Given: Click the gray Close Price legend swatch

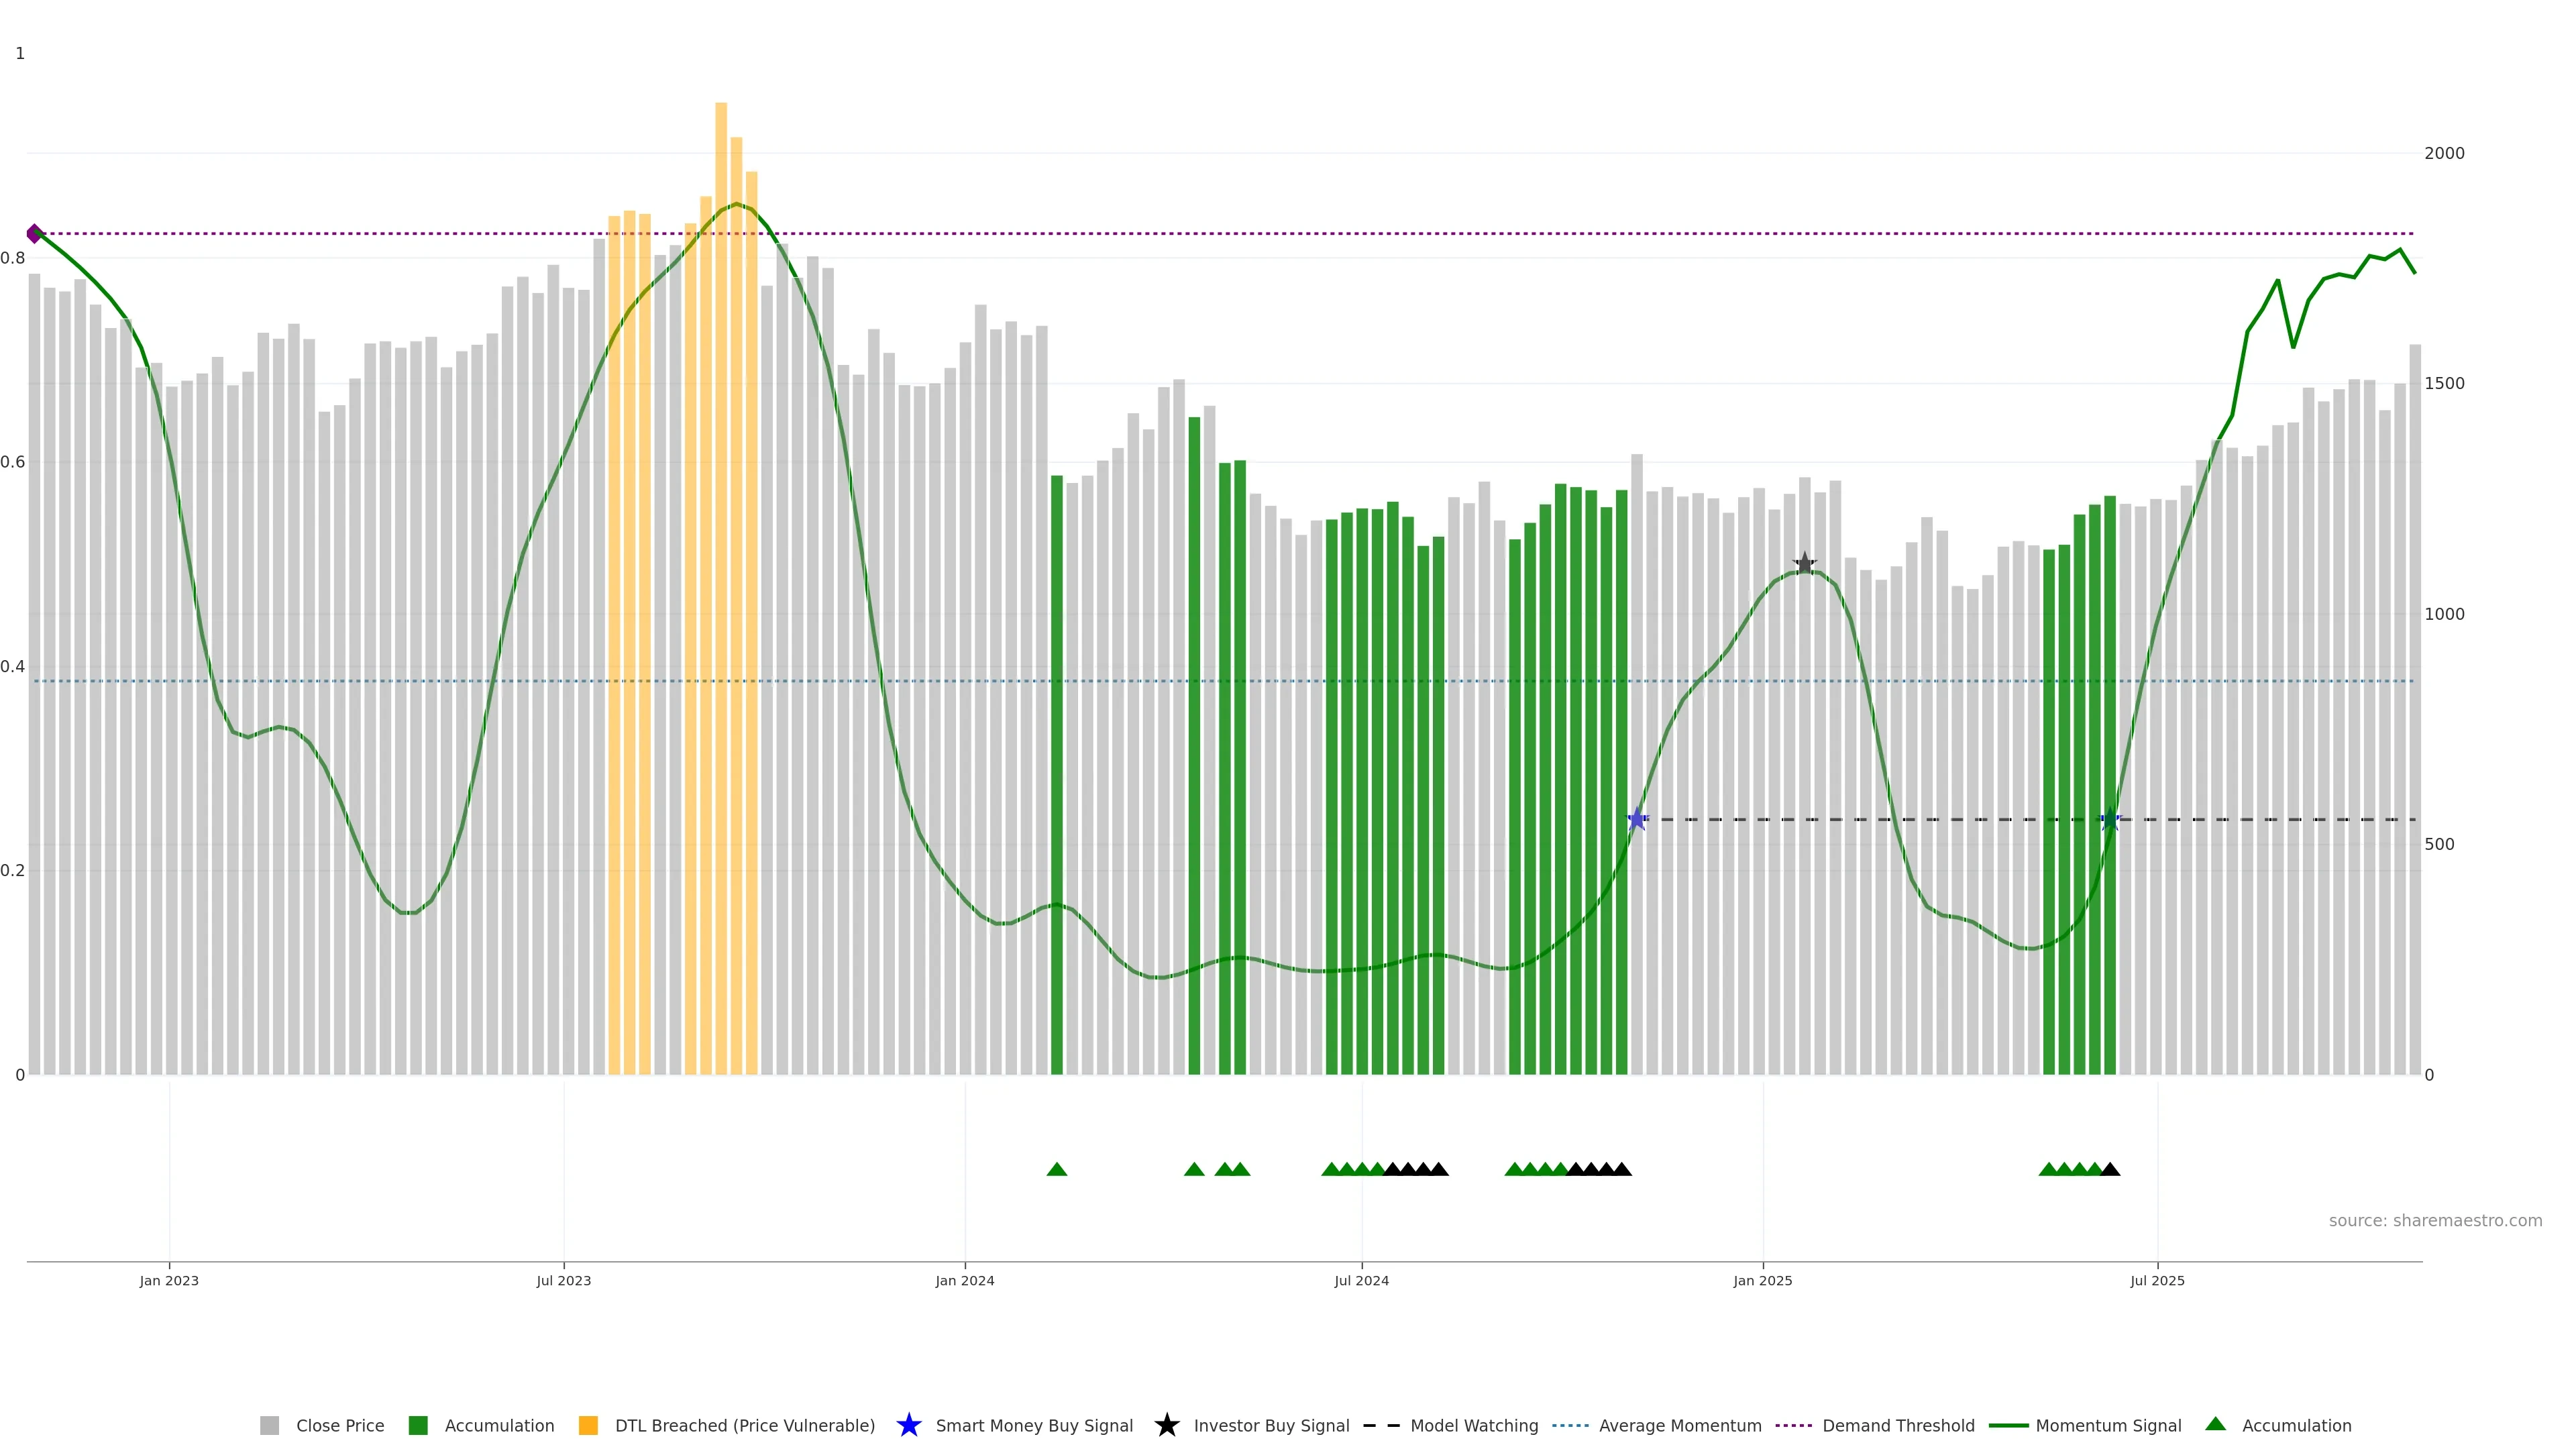Looking at the screenshot, I should [x=269, y=1425].
